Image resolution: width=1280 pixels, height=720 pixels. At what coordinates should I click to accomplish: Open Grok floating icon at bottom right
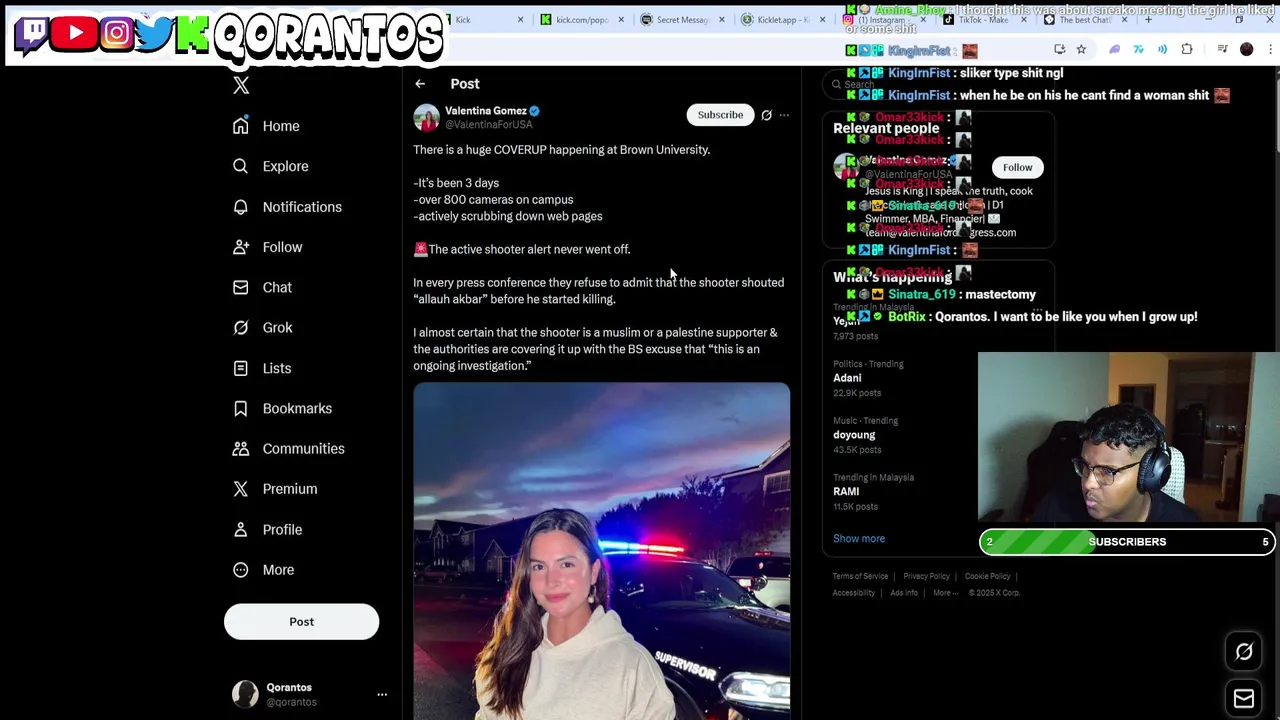[1244, 652]
